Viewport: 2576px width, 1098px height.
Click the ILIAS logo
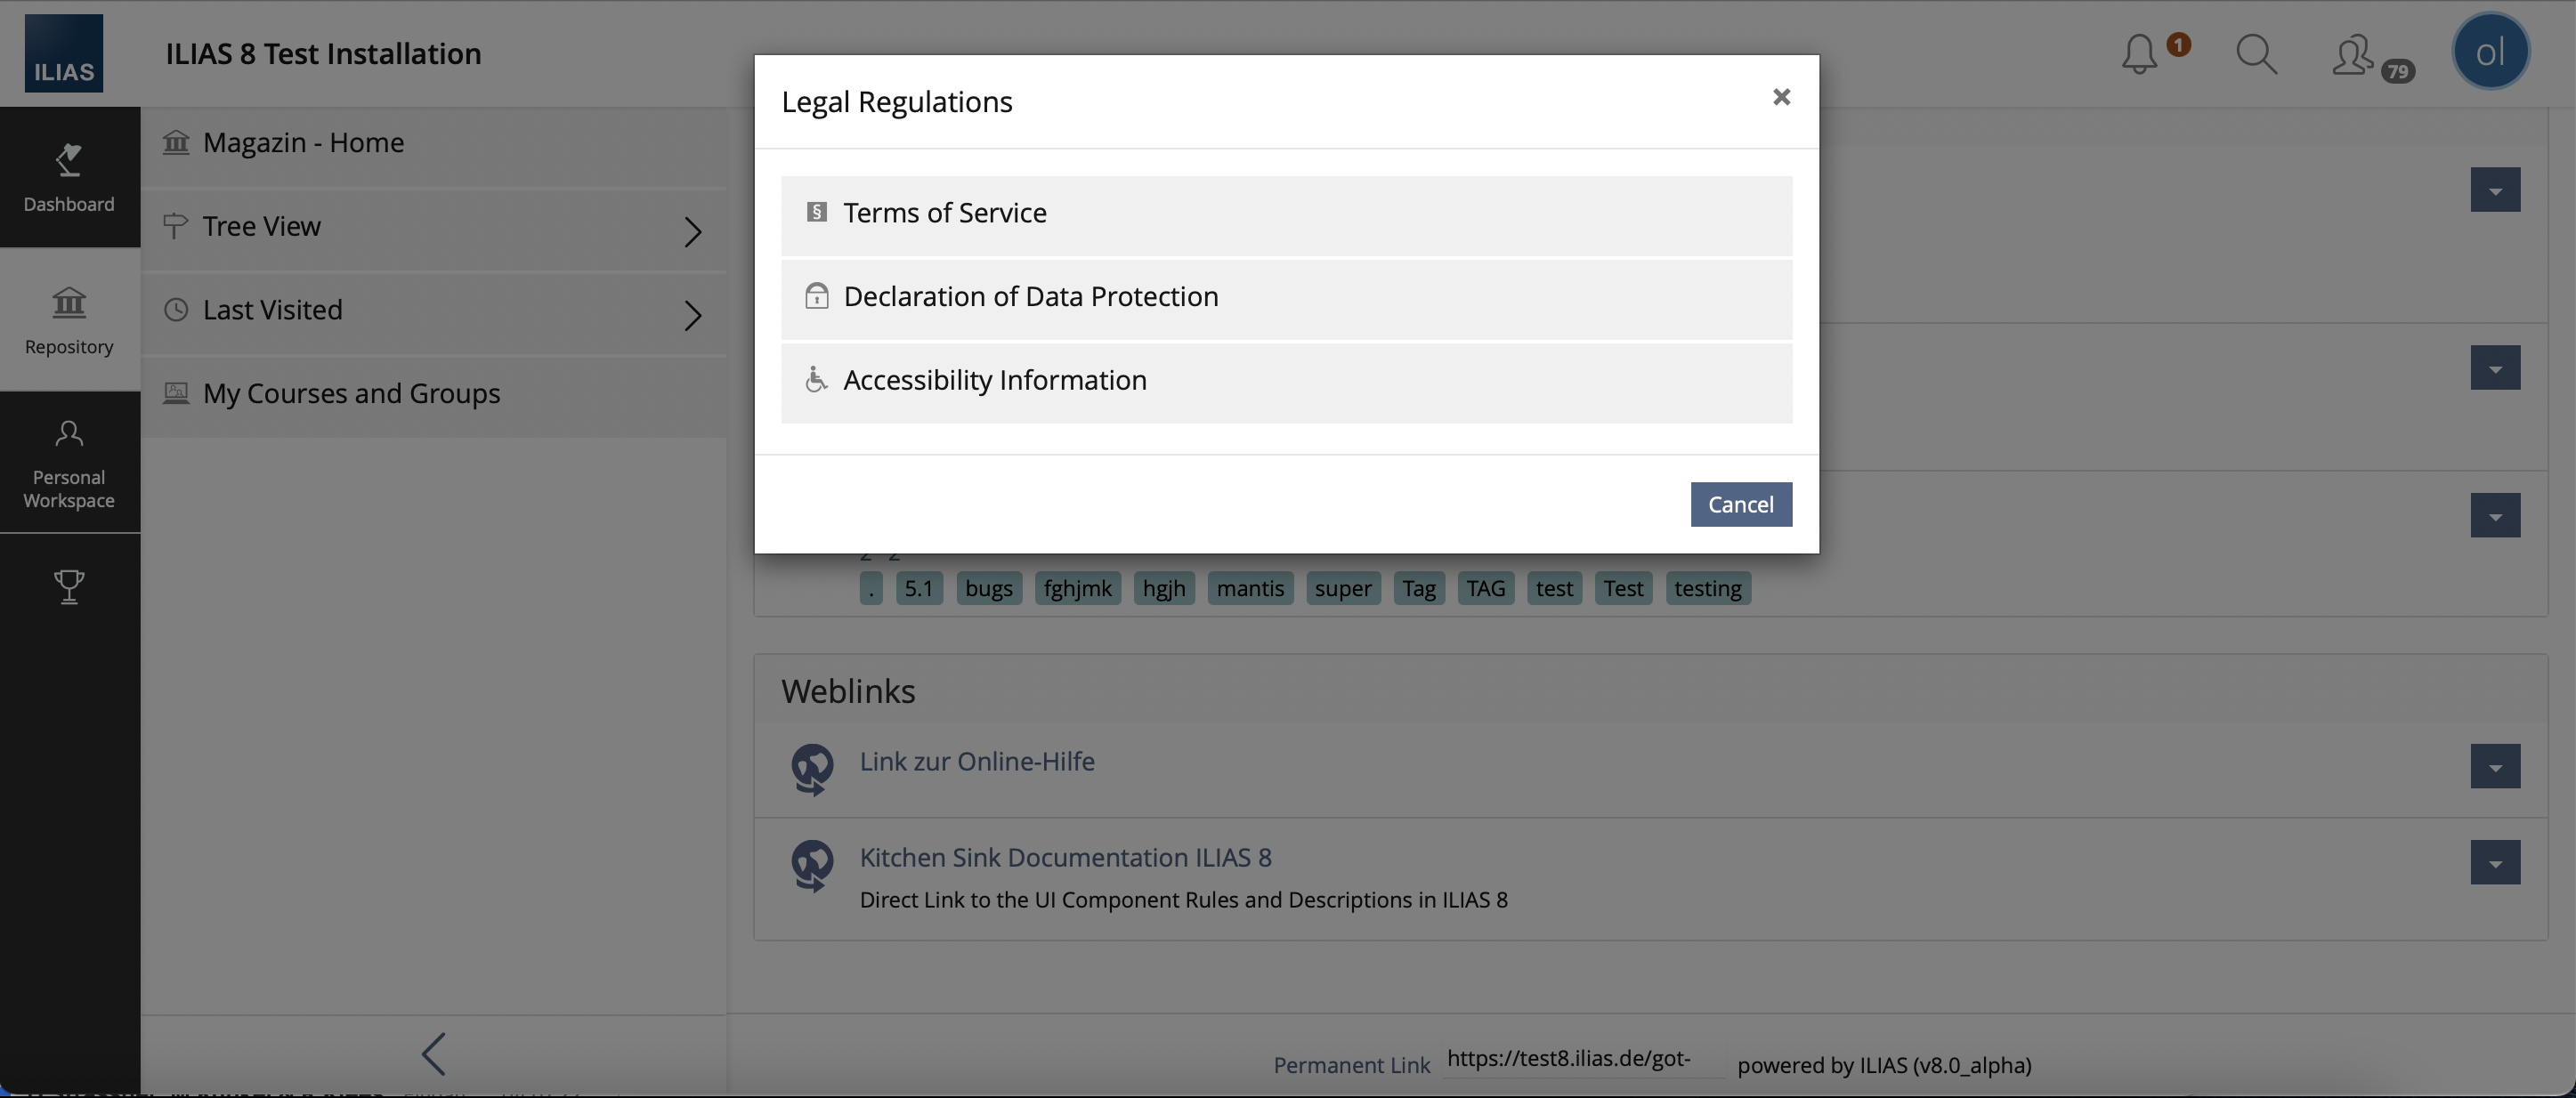point(64,54)
